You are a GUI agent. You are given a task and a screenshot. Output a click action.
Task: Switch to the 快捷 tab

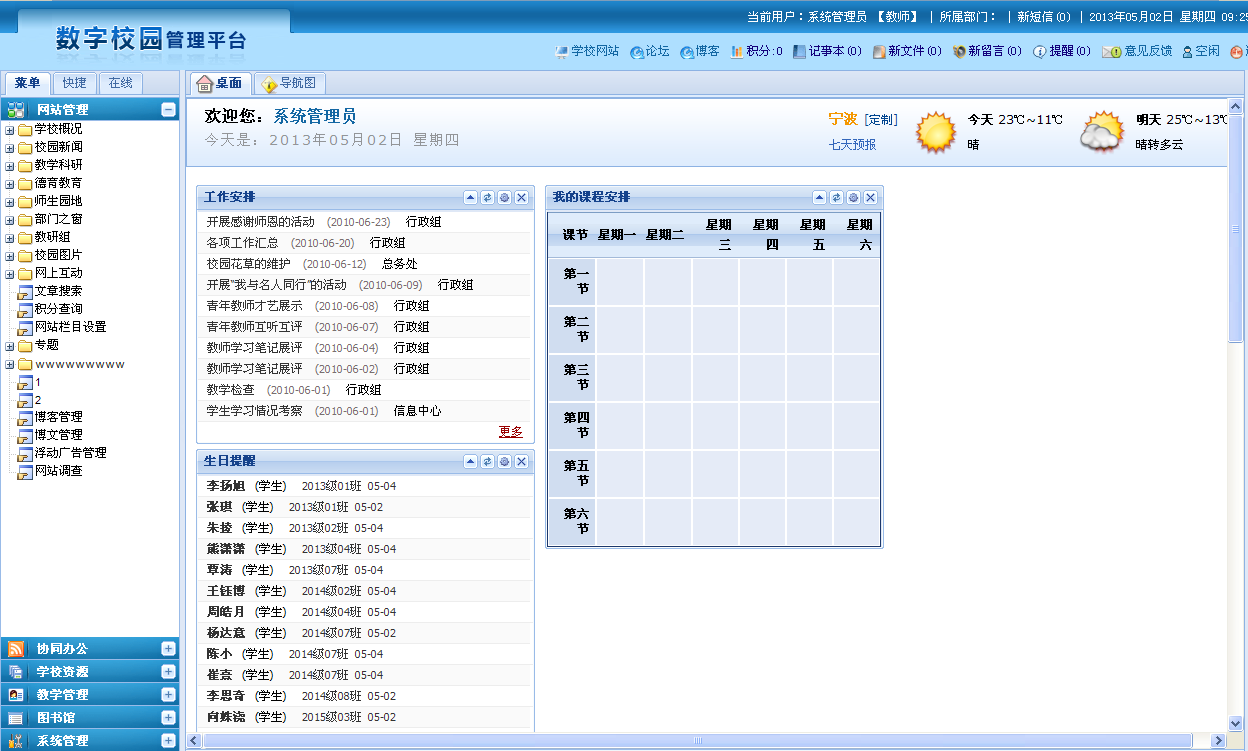(74, 83)
